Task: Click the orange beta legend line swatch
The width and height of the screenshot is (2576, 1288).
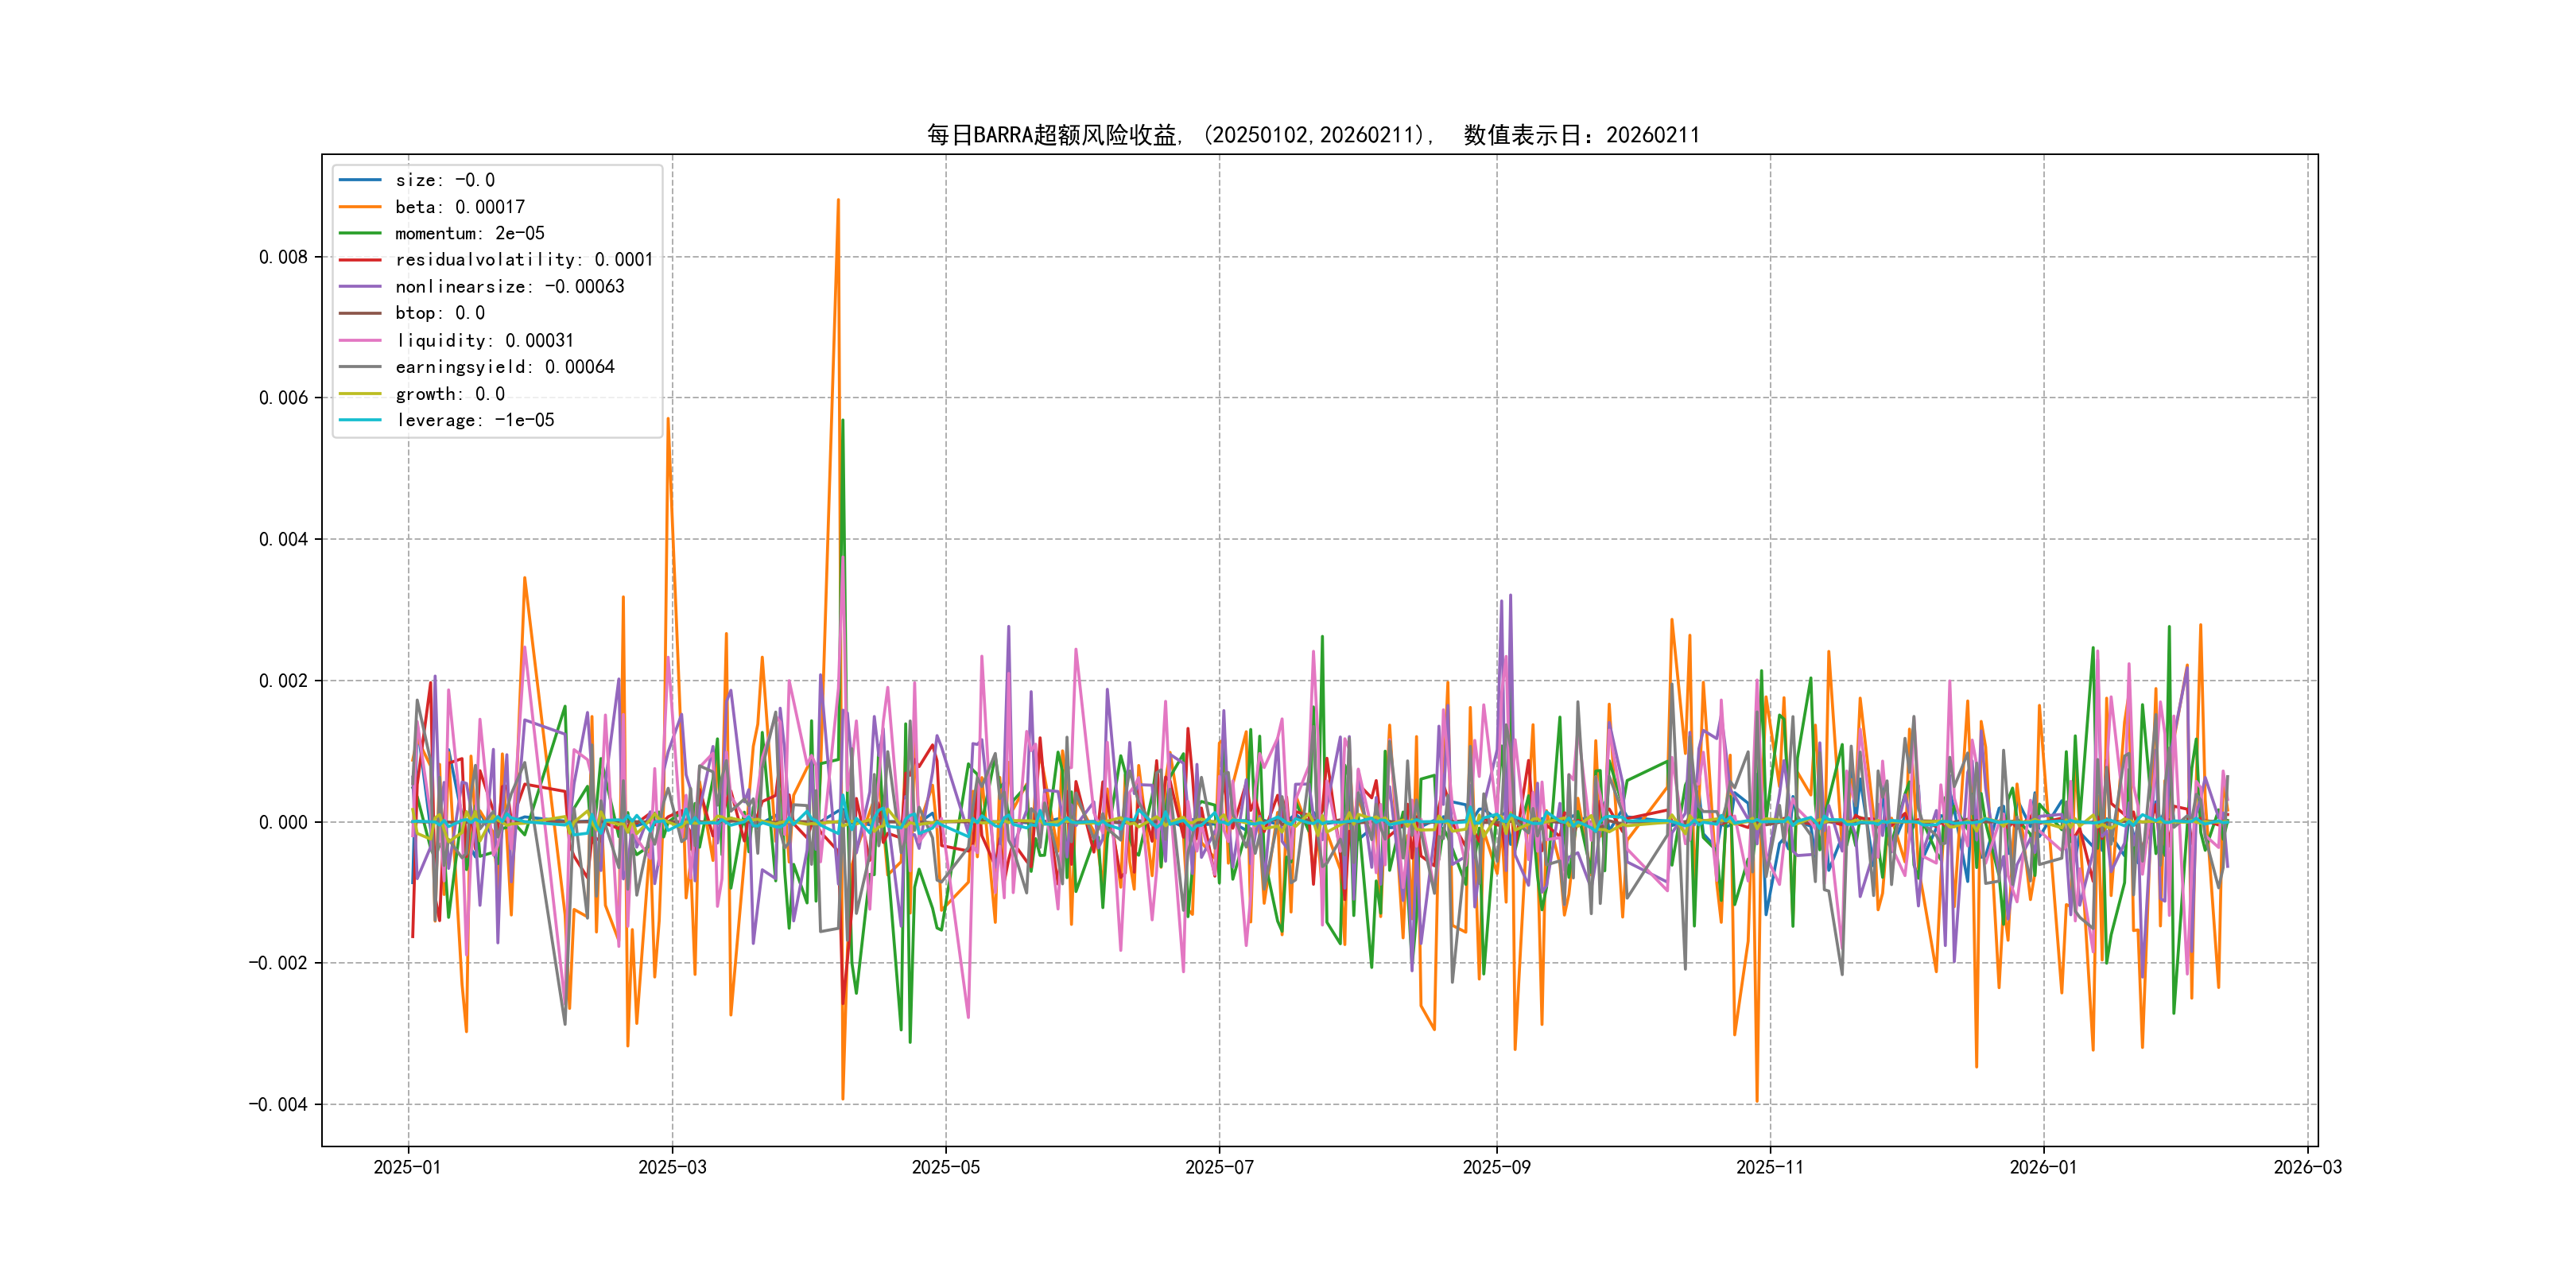Action: 360,207
